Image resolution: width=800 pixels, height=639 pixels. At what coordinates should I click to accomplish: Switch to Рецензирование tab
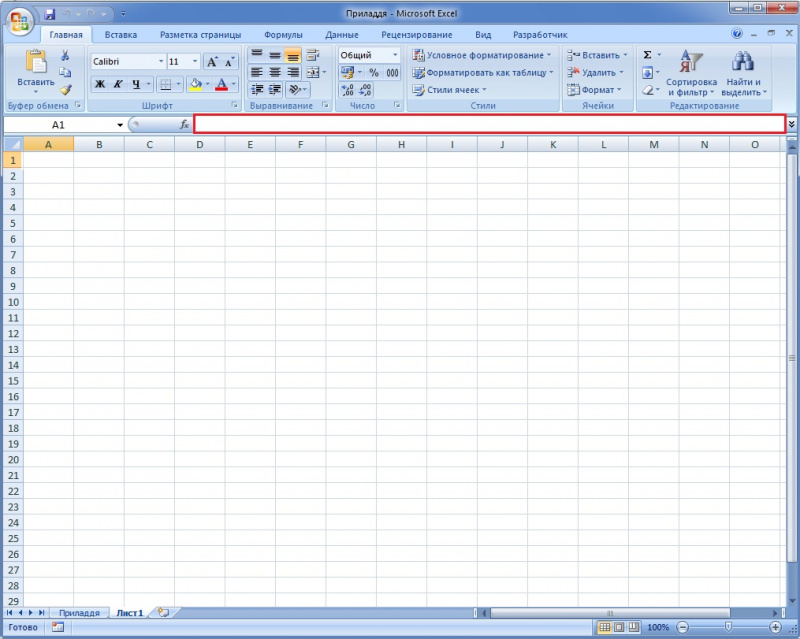click(417, 35)
